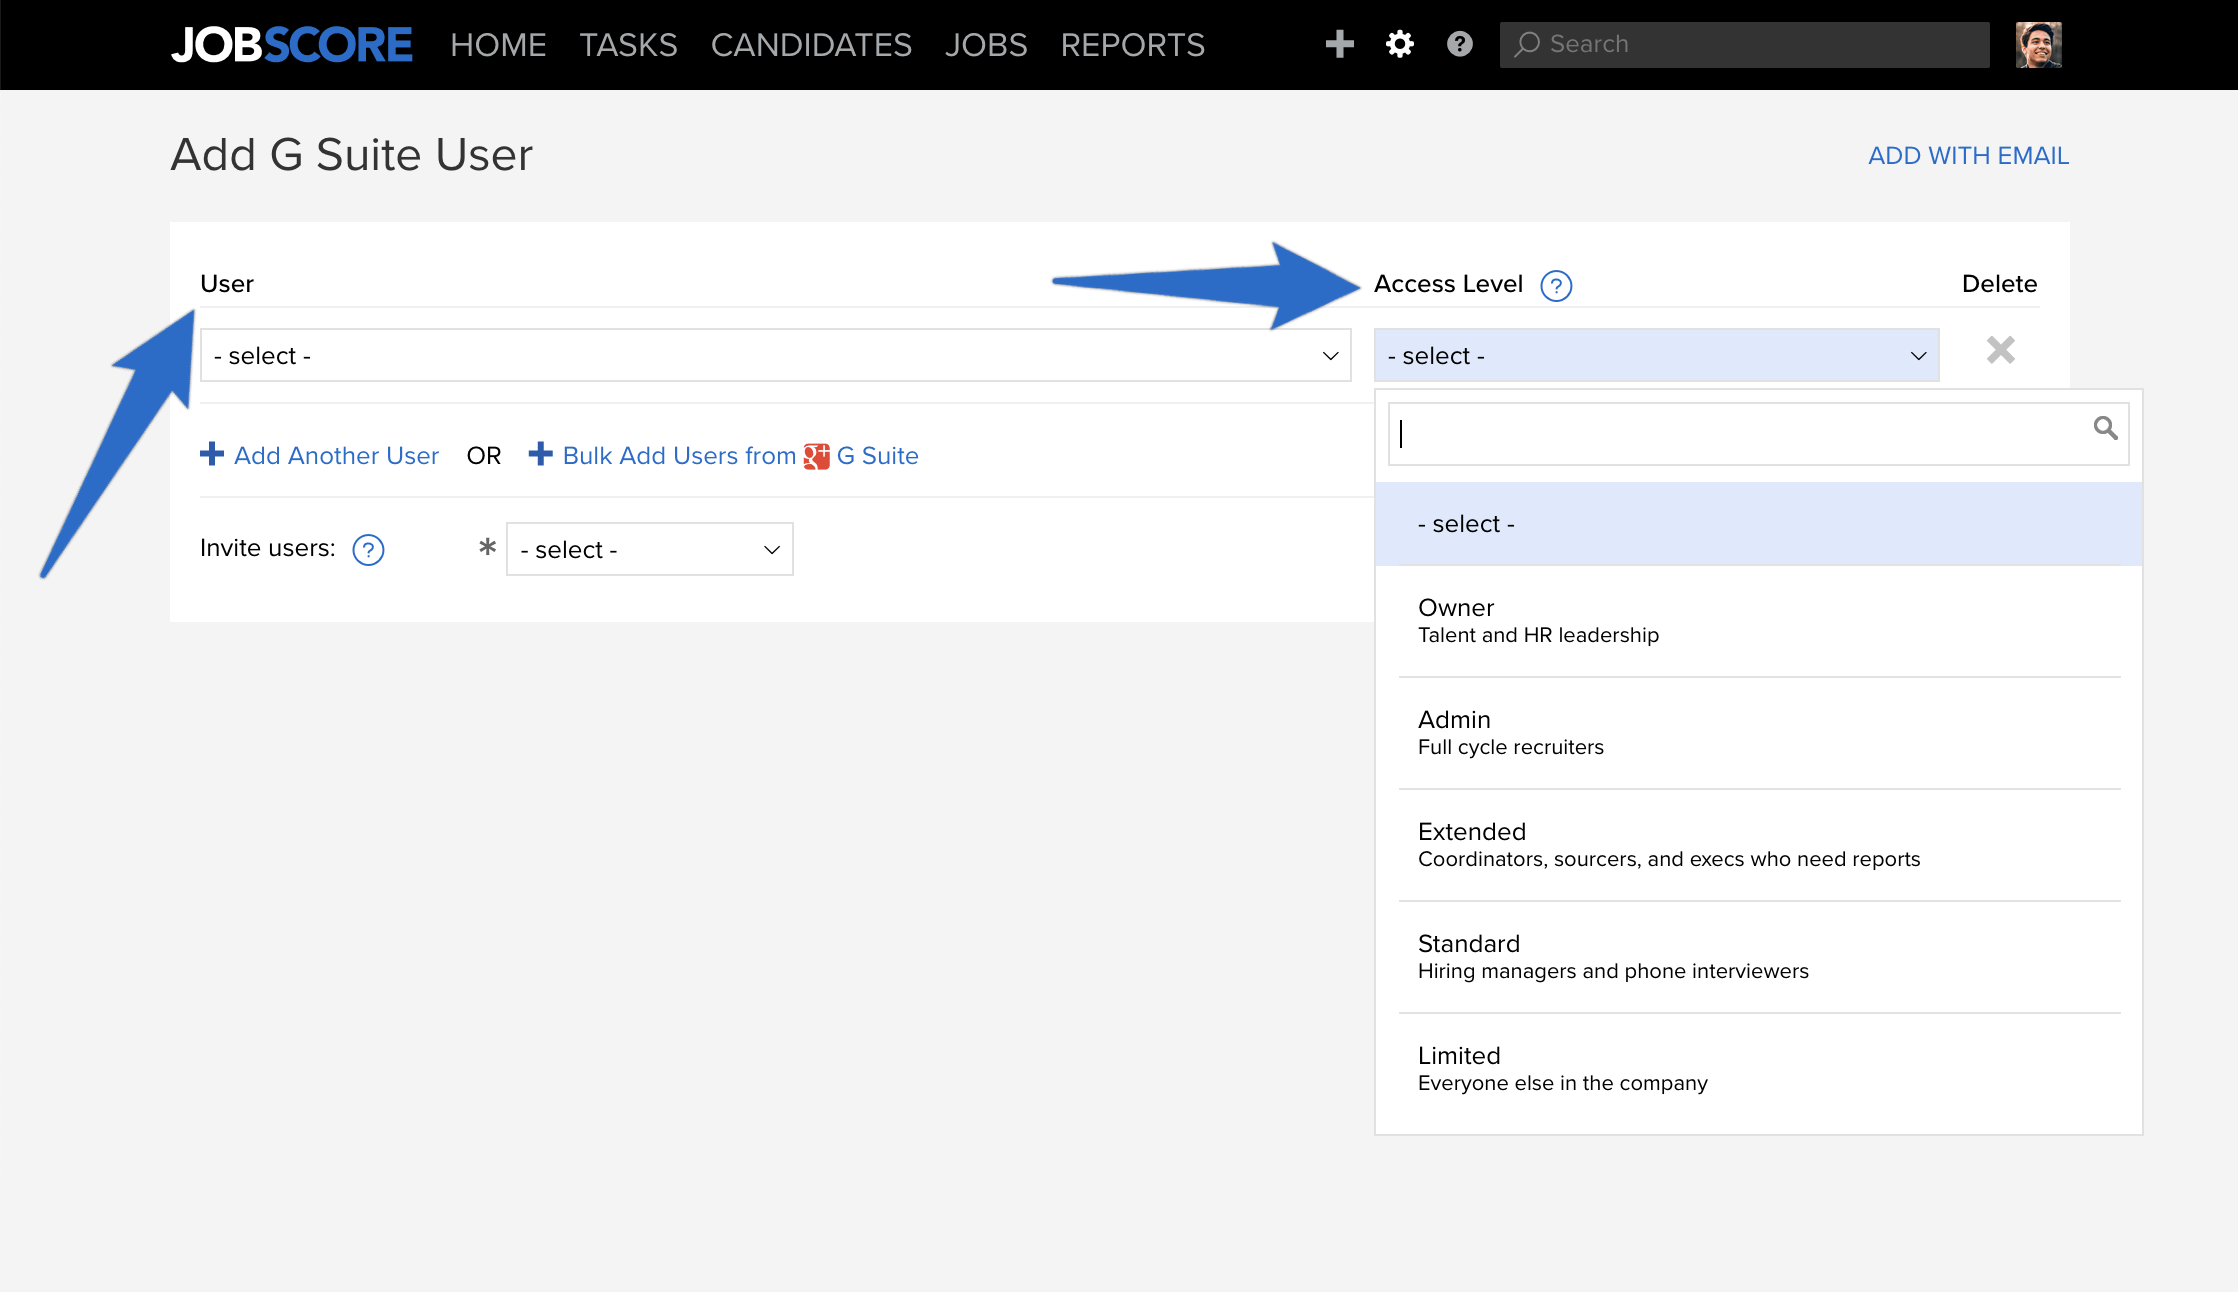Open the CANDIDATES menu
Viewport: 2238px width, 1292px height.
tap(811, 45)
